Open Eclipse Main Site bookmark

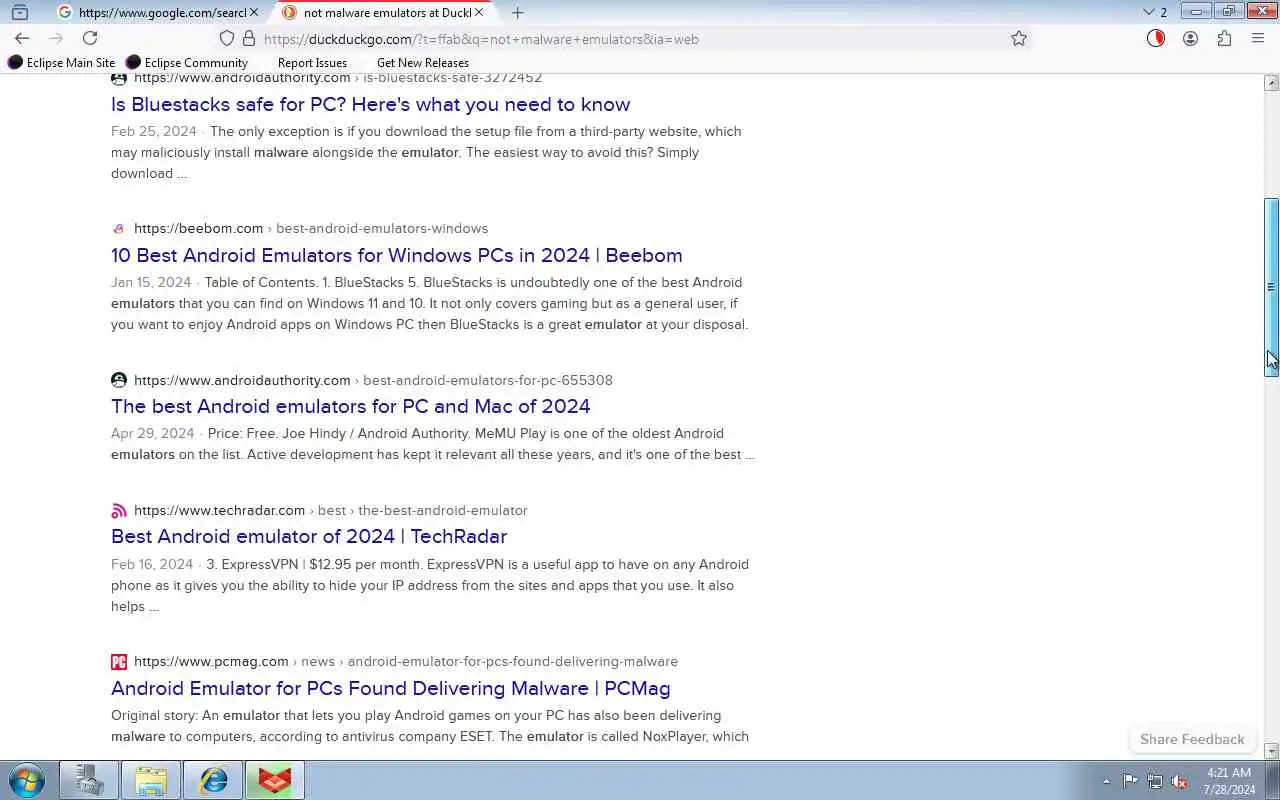(x=62, y=62)
